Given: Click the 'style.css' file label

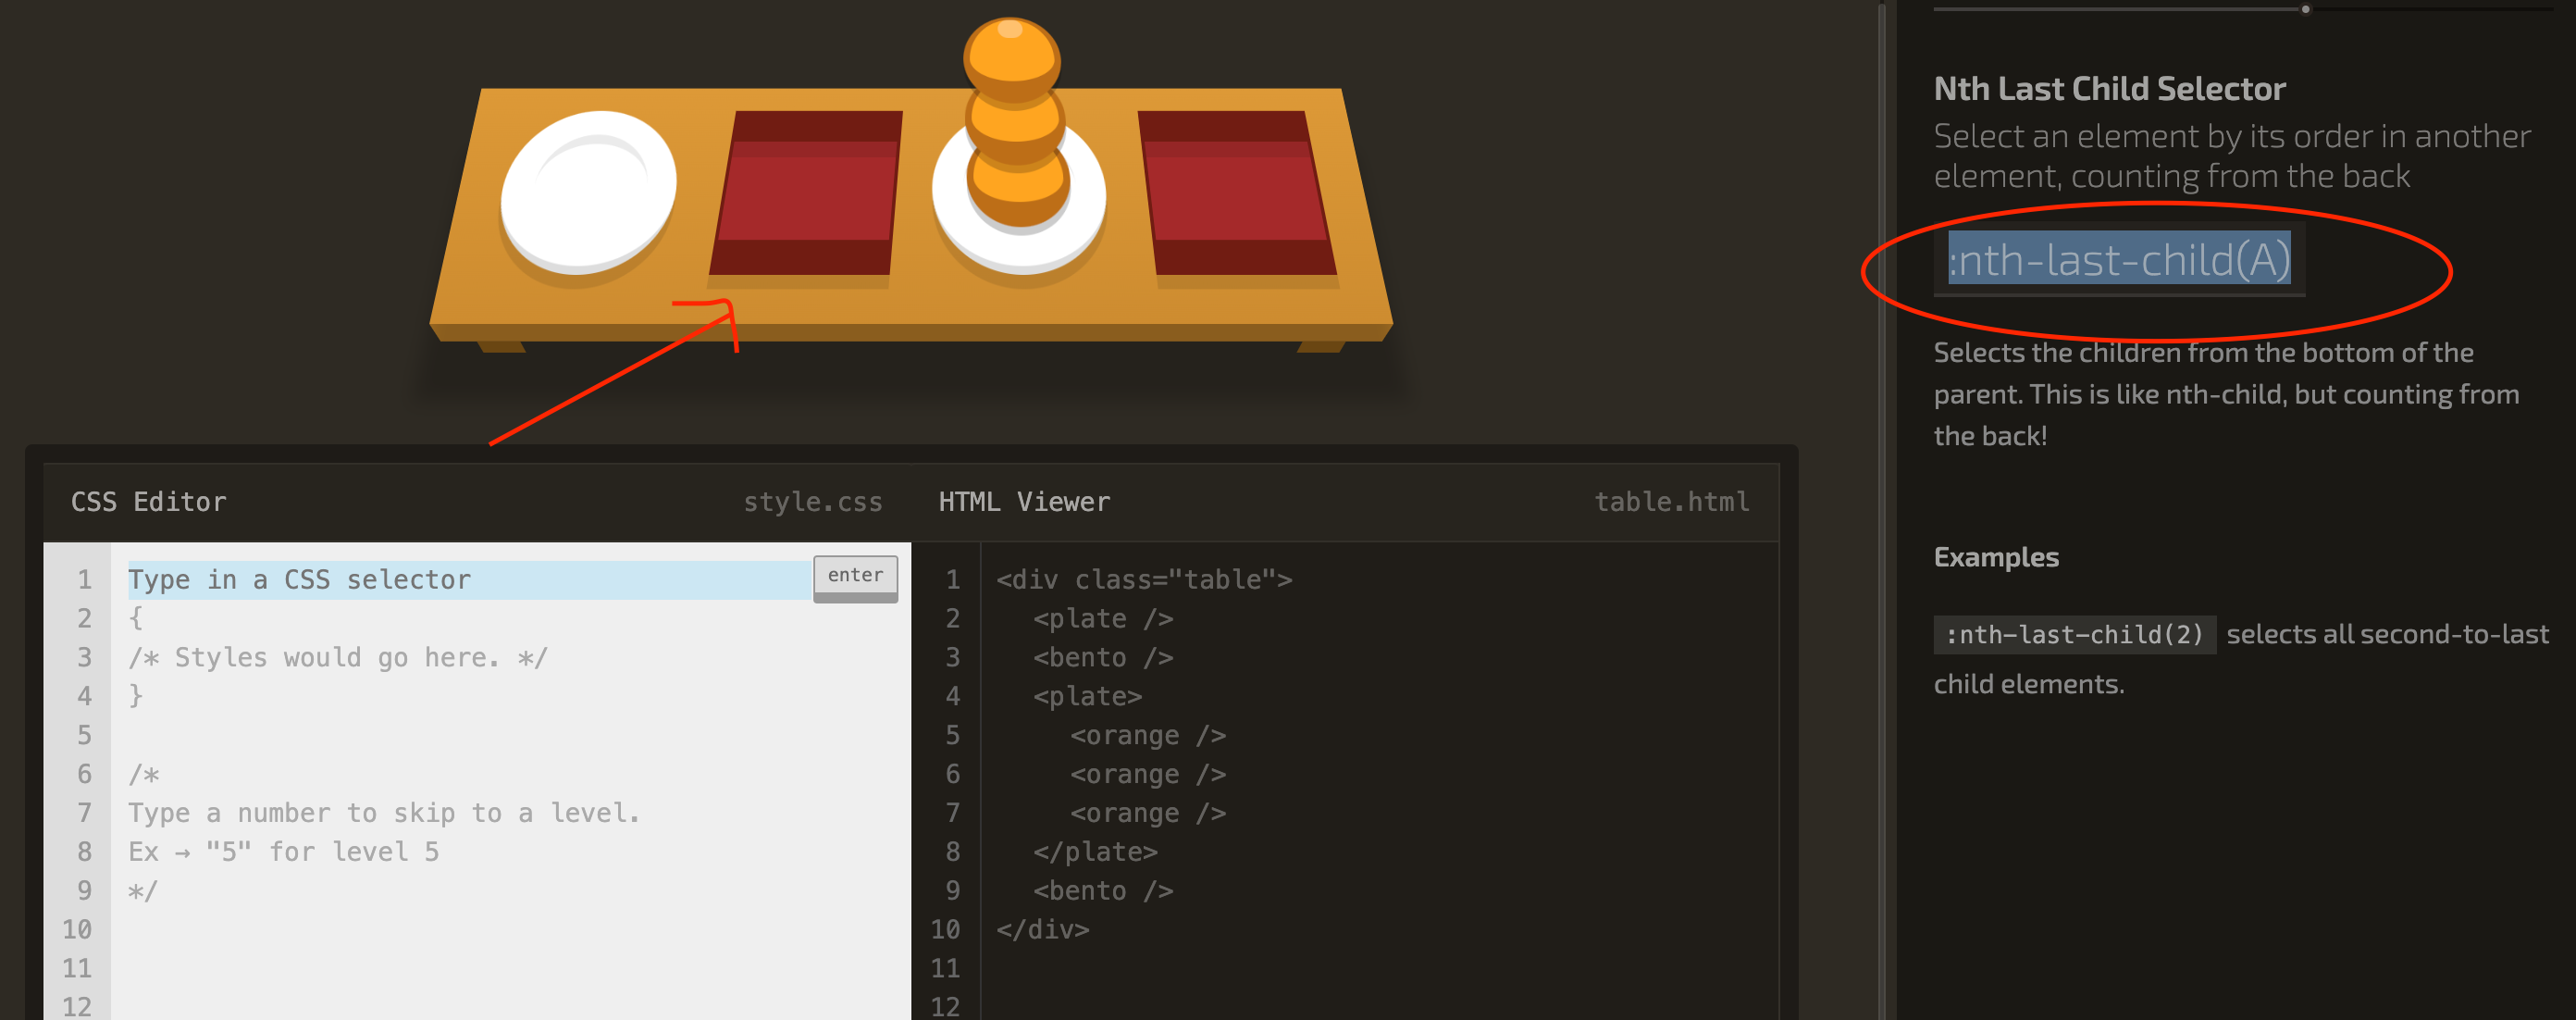Looking at the screenshot, I should tap(812, 502).
